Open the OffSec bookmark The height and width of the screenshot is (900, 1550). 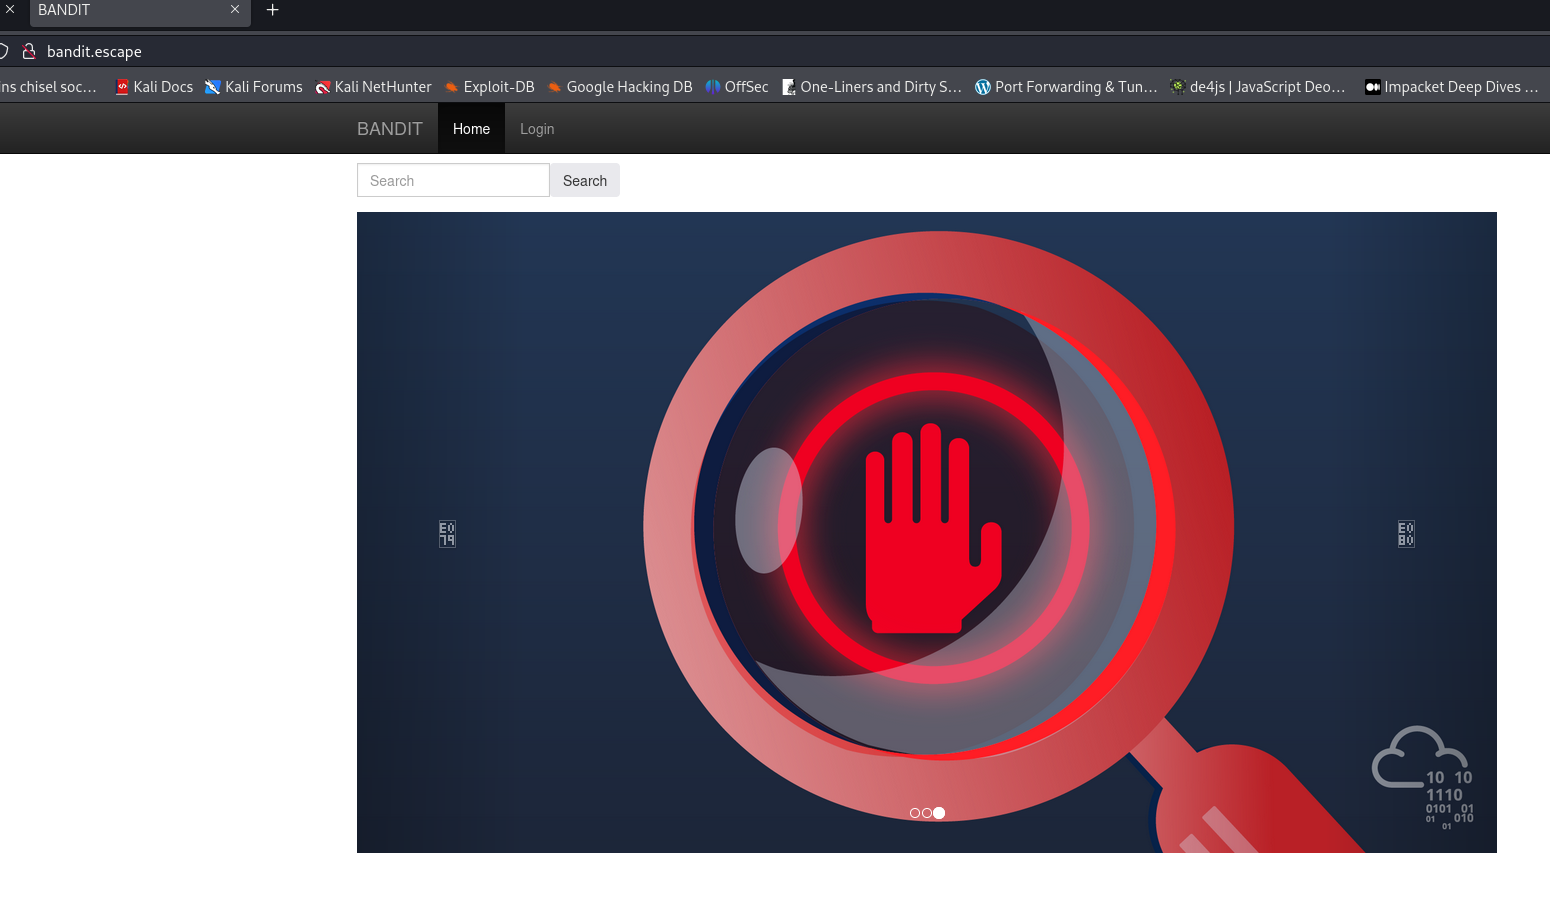tap(737, 87)
